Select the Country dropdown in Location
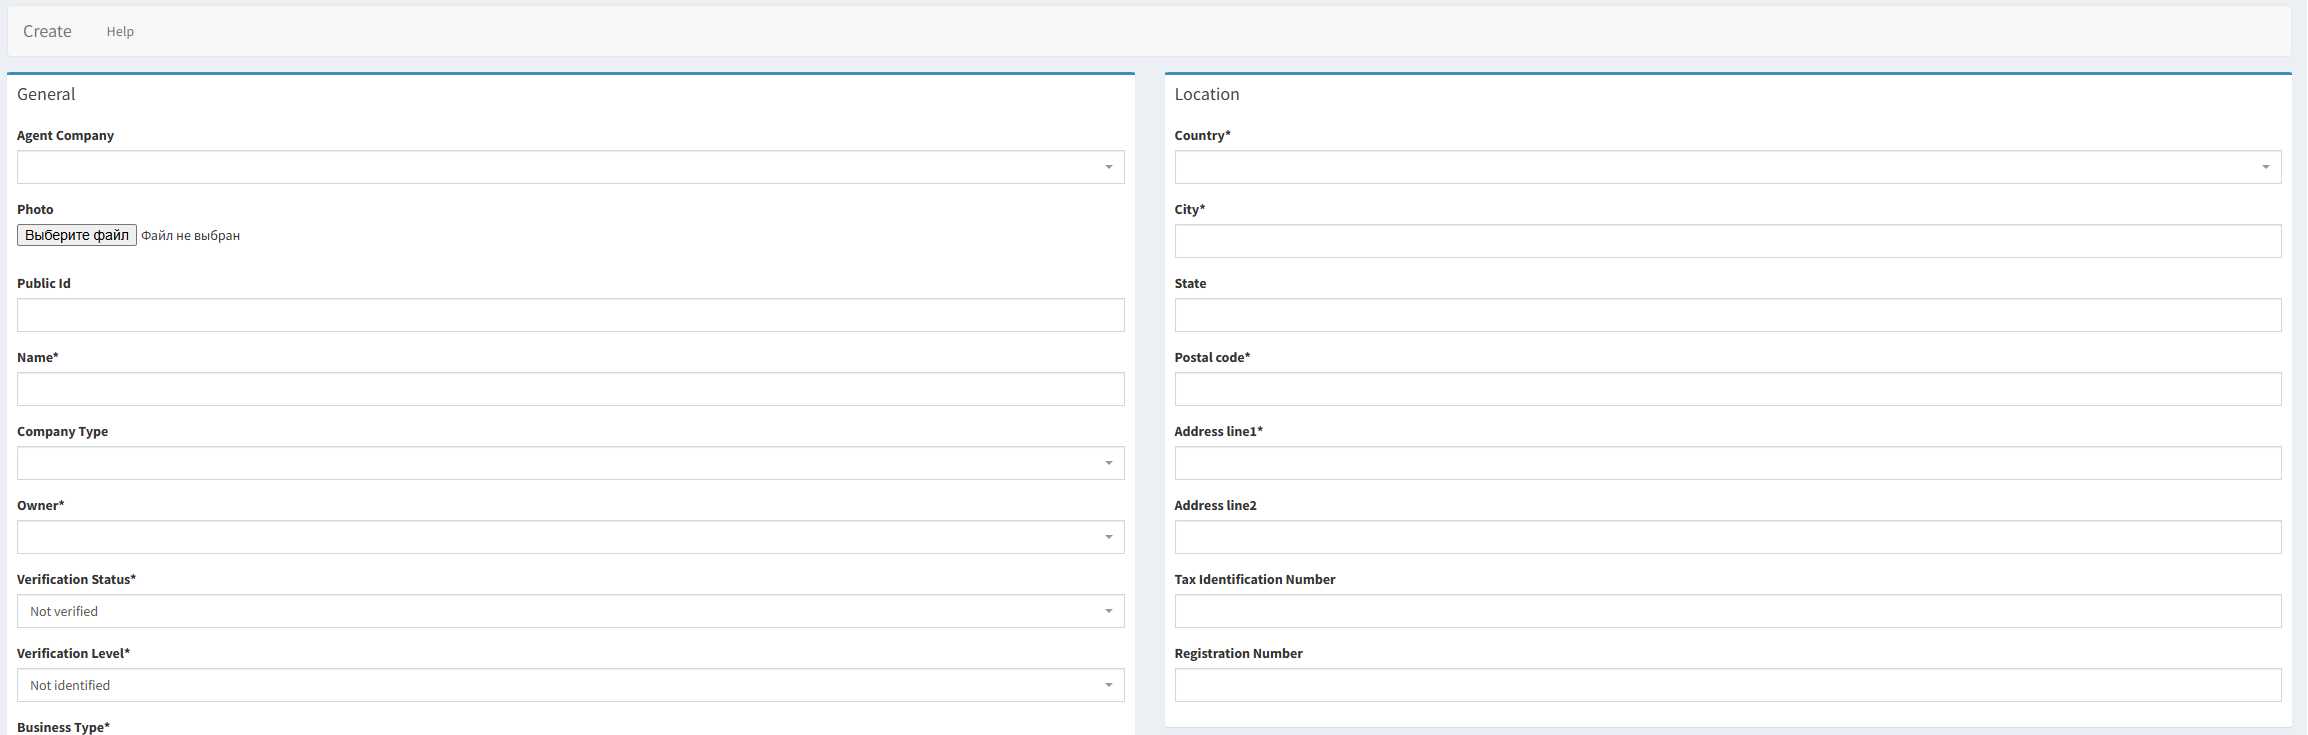Screen dimensions: 2308x735 point(1727,167)
